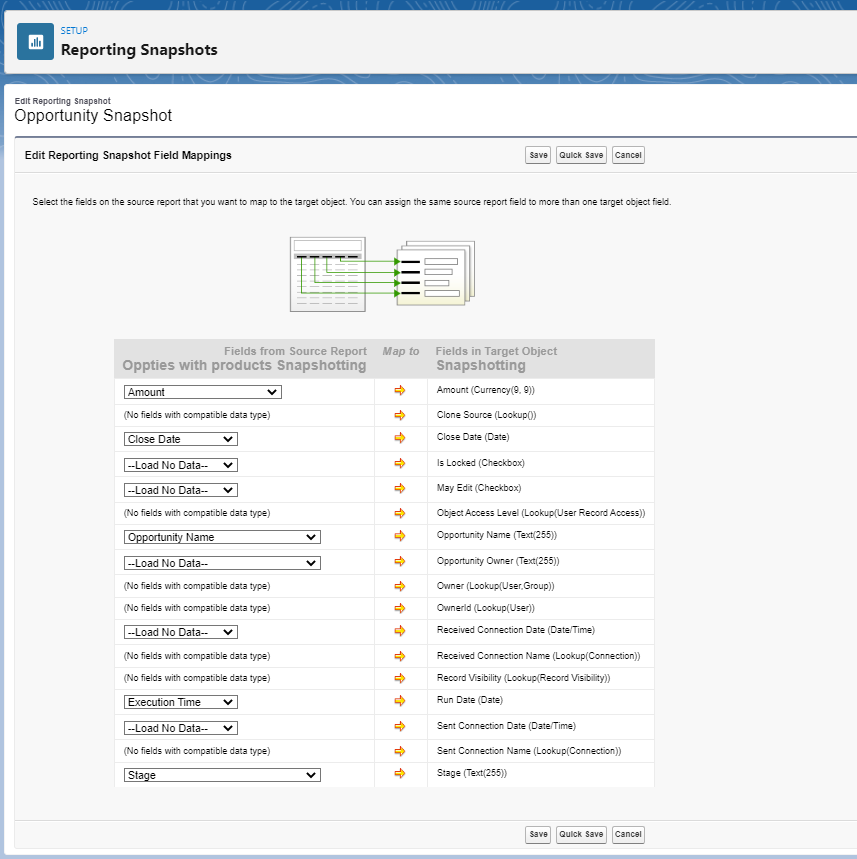Open the Opportunity Name source field dropdown
857x859 pixels.
coord(222,537)
